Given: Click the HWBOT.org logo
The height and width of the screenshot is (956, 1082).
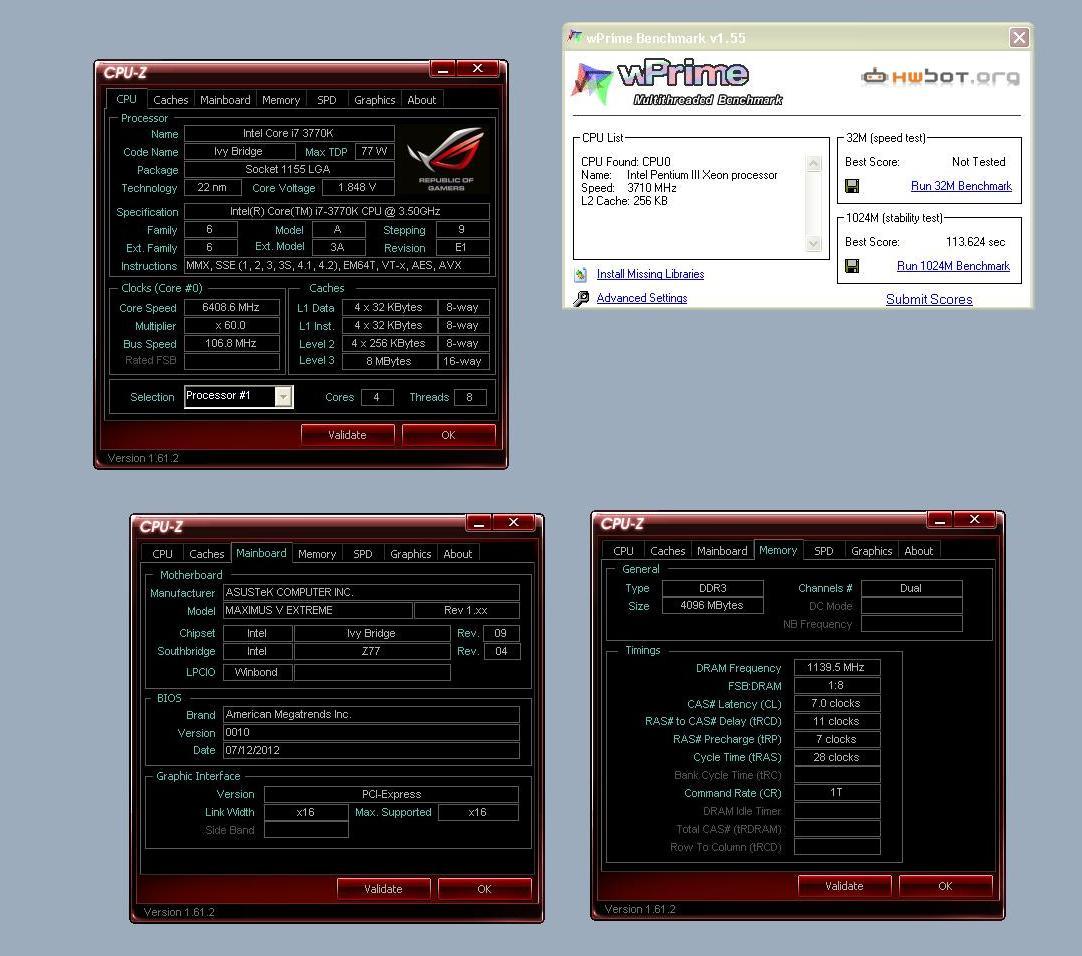Looking at the screenshot, I should tap(941, 76).
